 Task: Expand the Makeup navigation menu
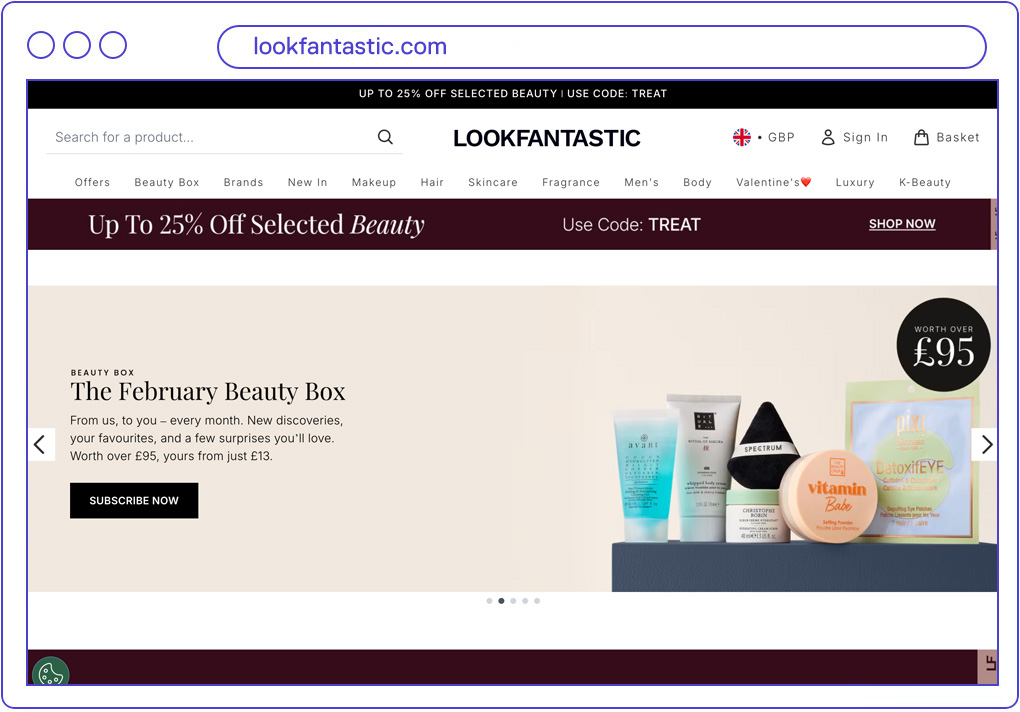click(x=374, y=183)
